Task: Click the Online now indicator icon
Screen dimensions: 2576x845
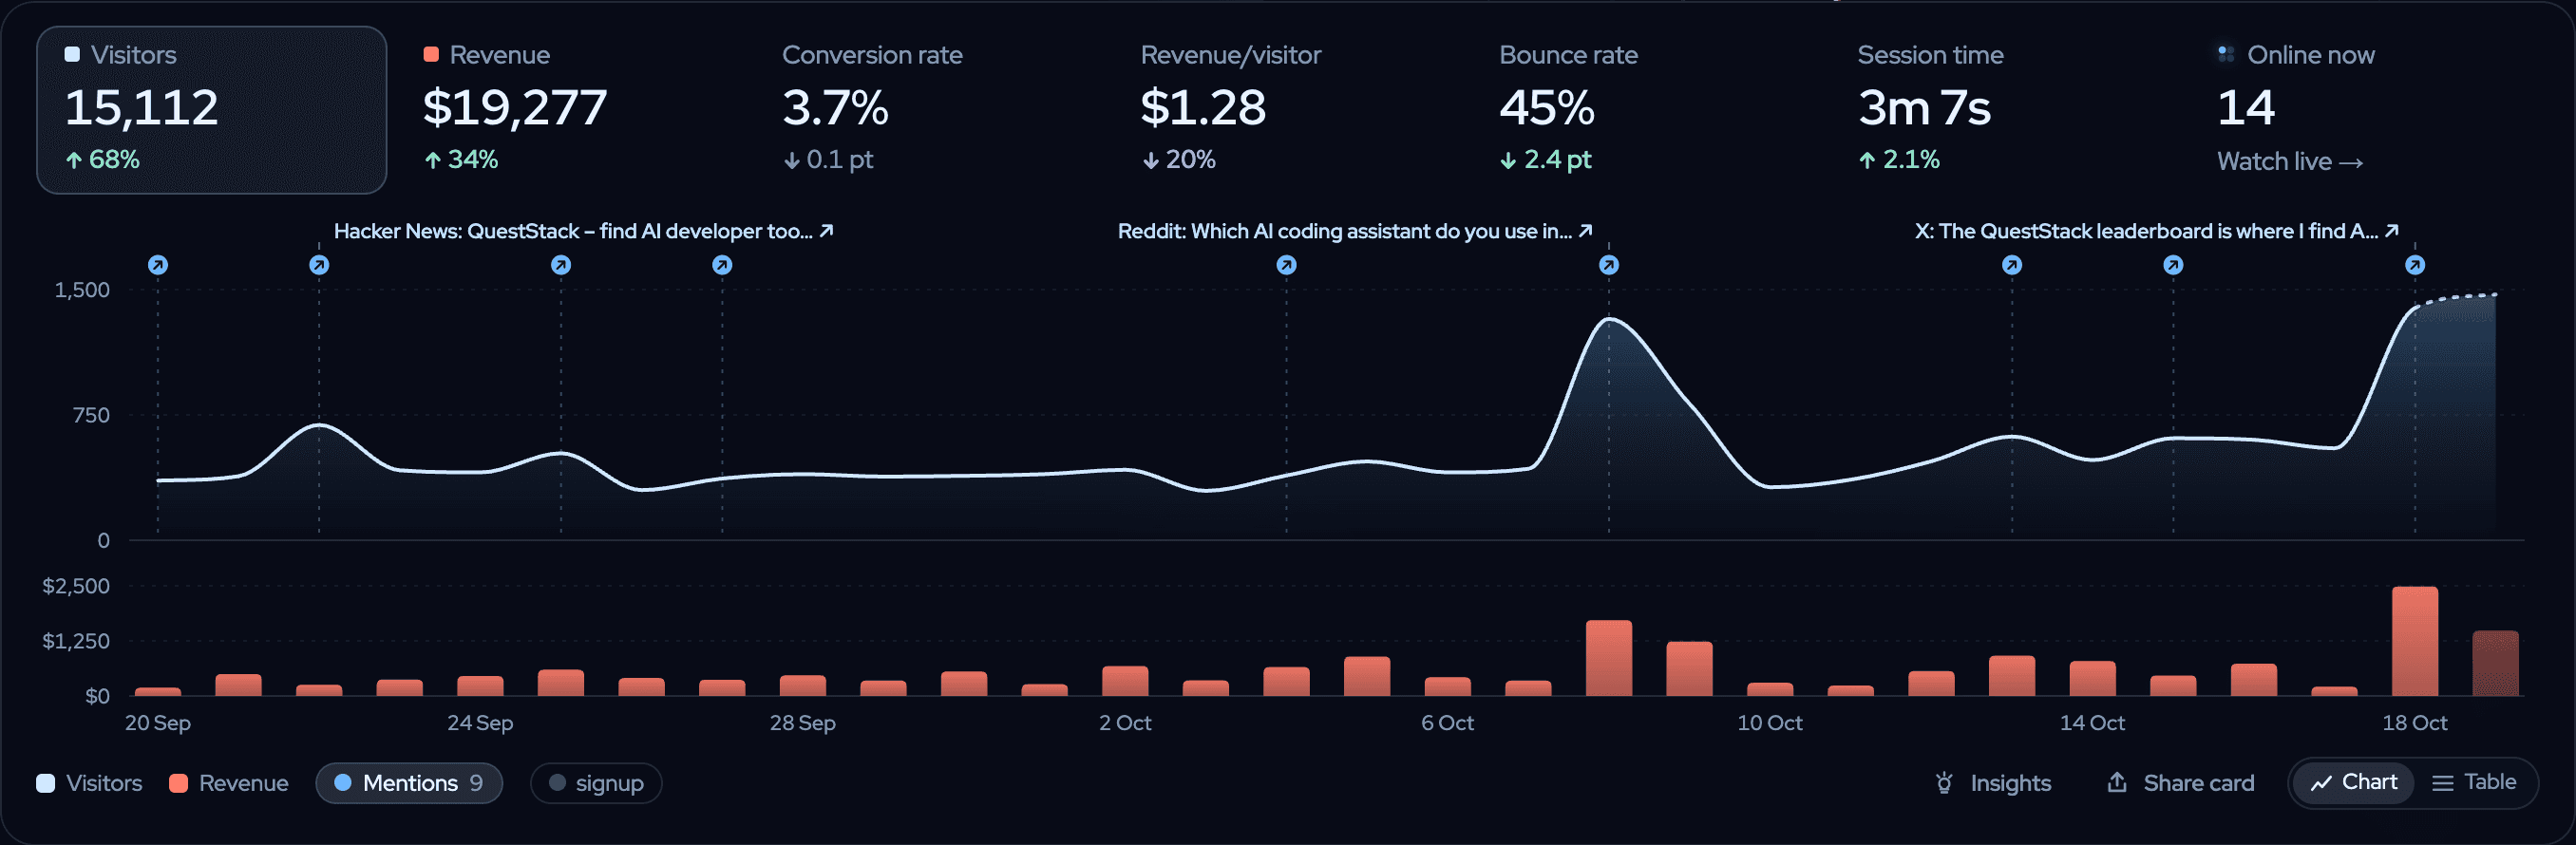Action: (2226, 54)
